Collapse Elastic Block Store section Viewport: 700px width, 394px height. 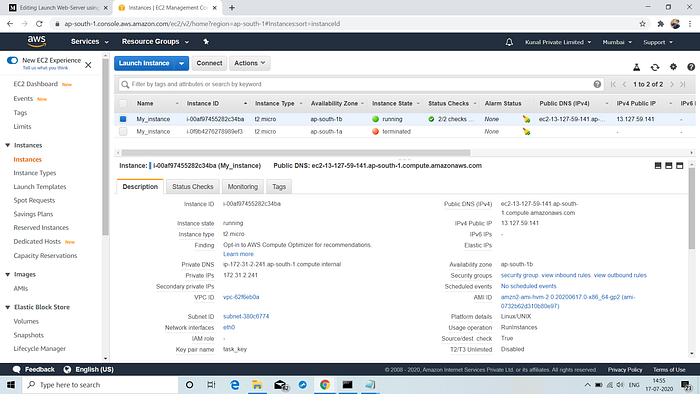coord(8,307)
